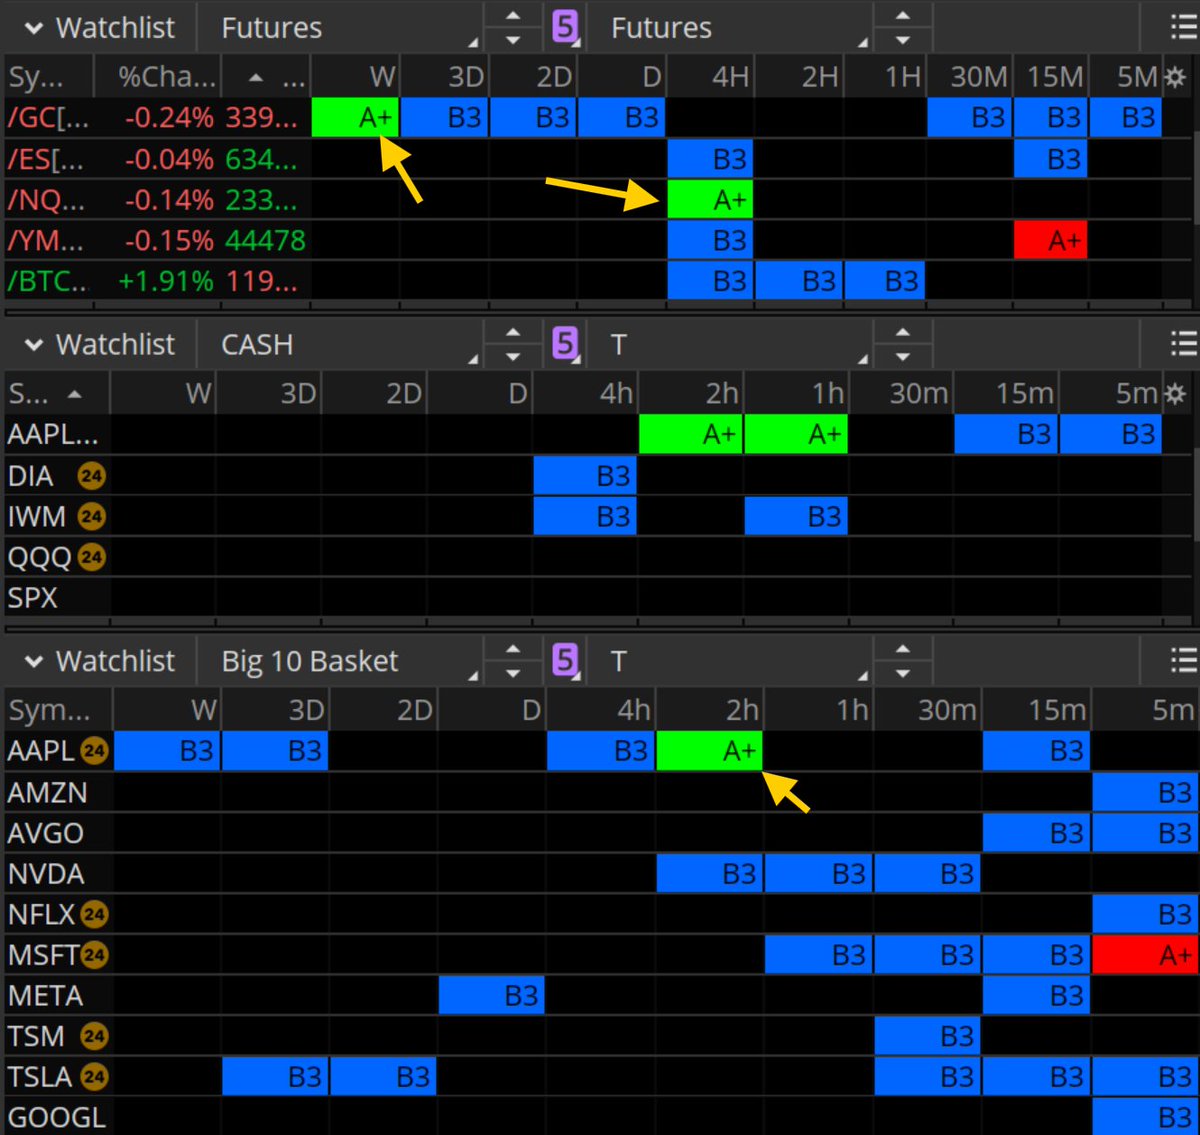Open the CASH watchlist hamburger menu
1200x1135 pixels.
(1183, 344)
